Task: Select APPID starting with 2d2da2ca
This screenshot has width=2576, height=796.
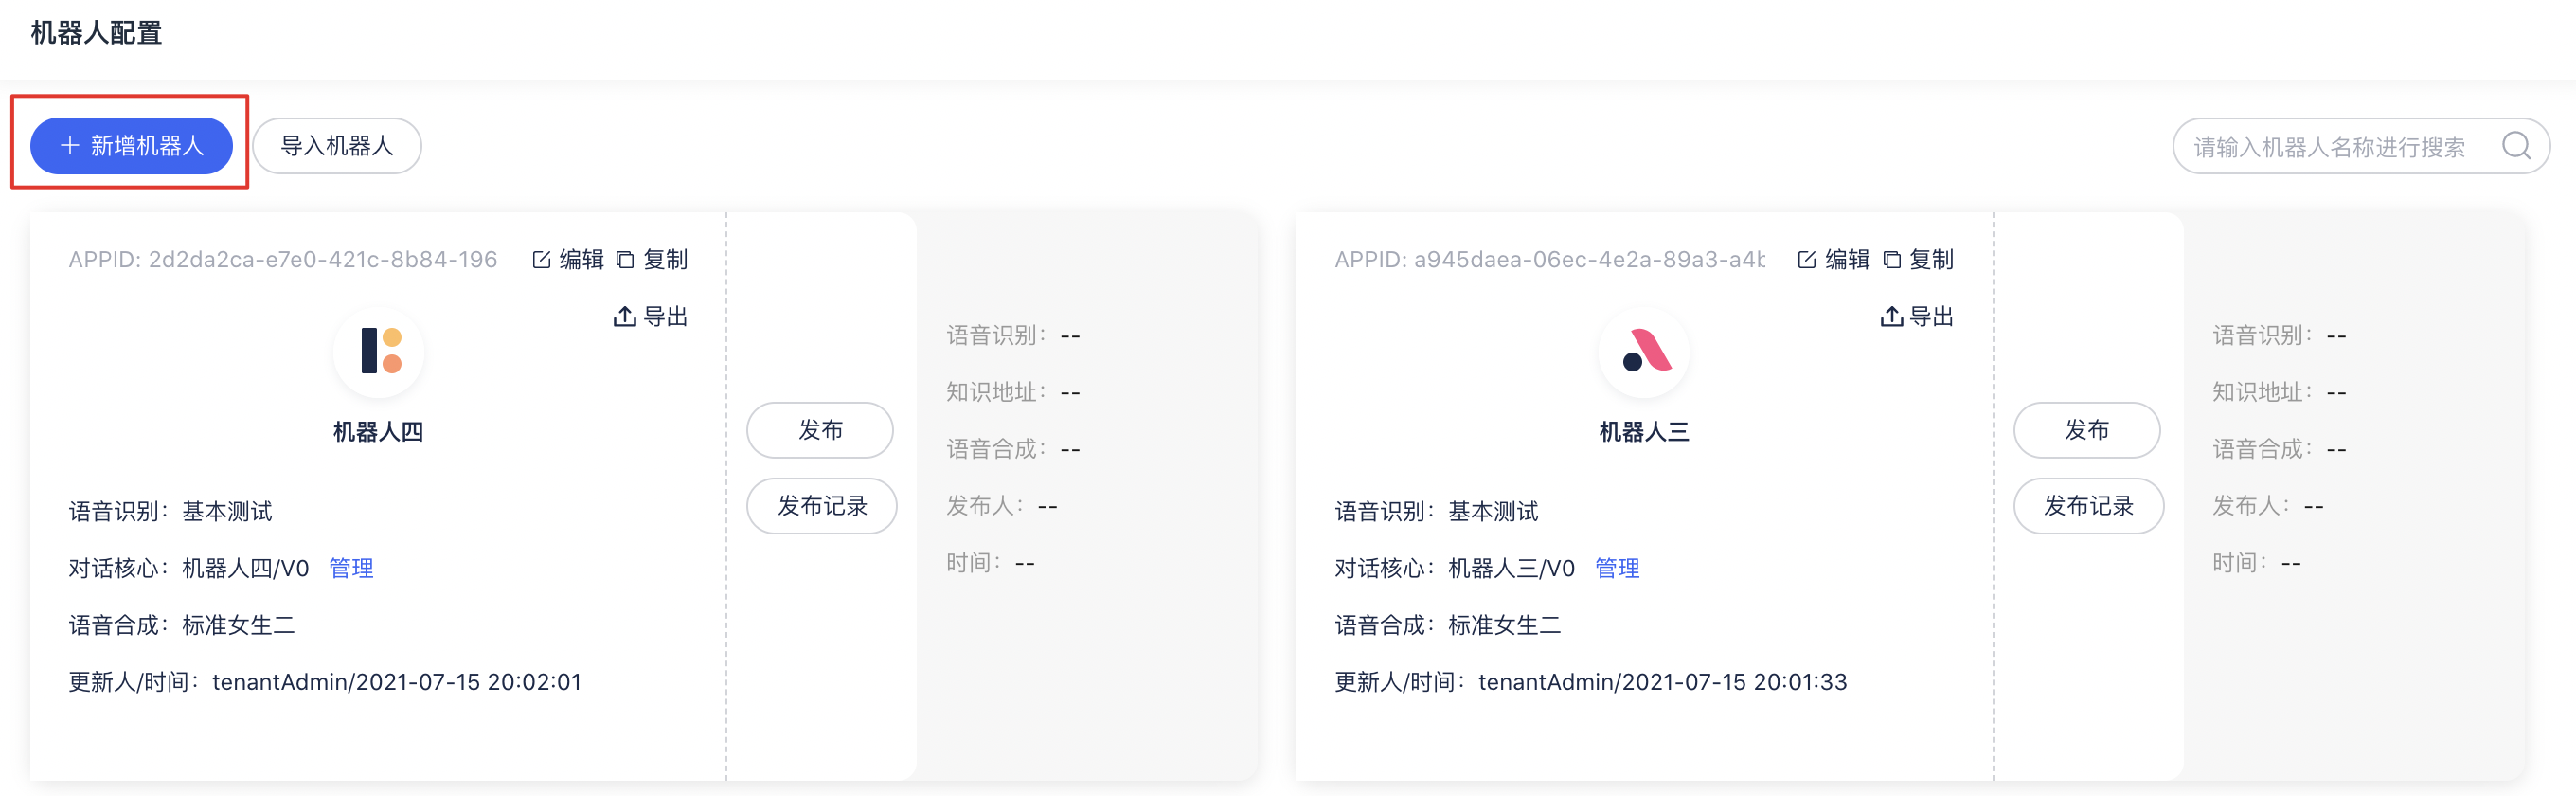Action: (283, 260)
